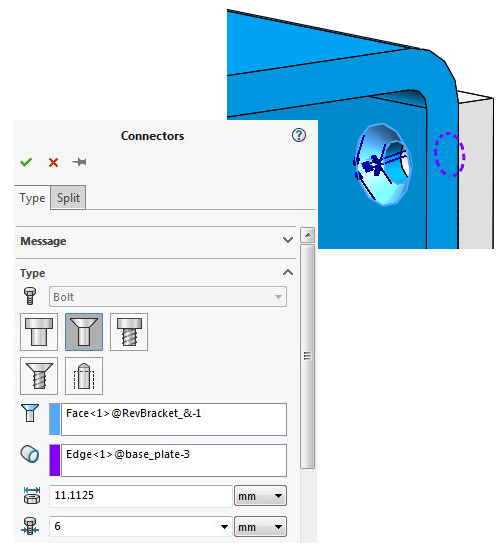496x550 pixels.
Task: Click the head diameter field showing 11.1125
Action: [x=141, y=496]
